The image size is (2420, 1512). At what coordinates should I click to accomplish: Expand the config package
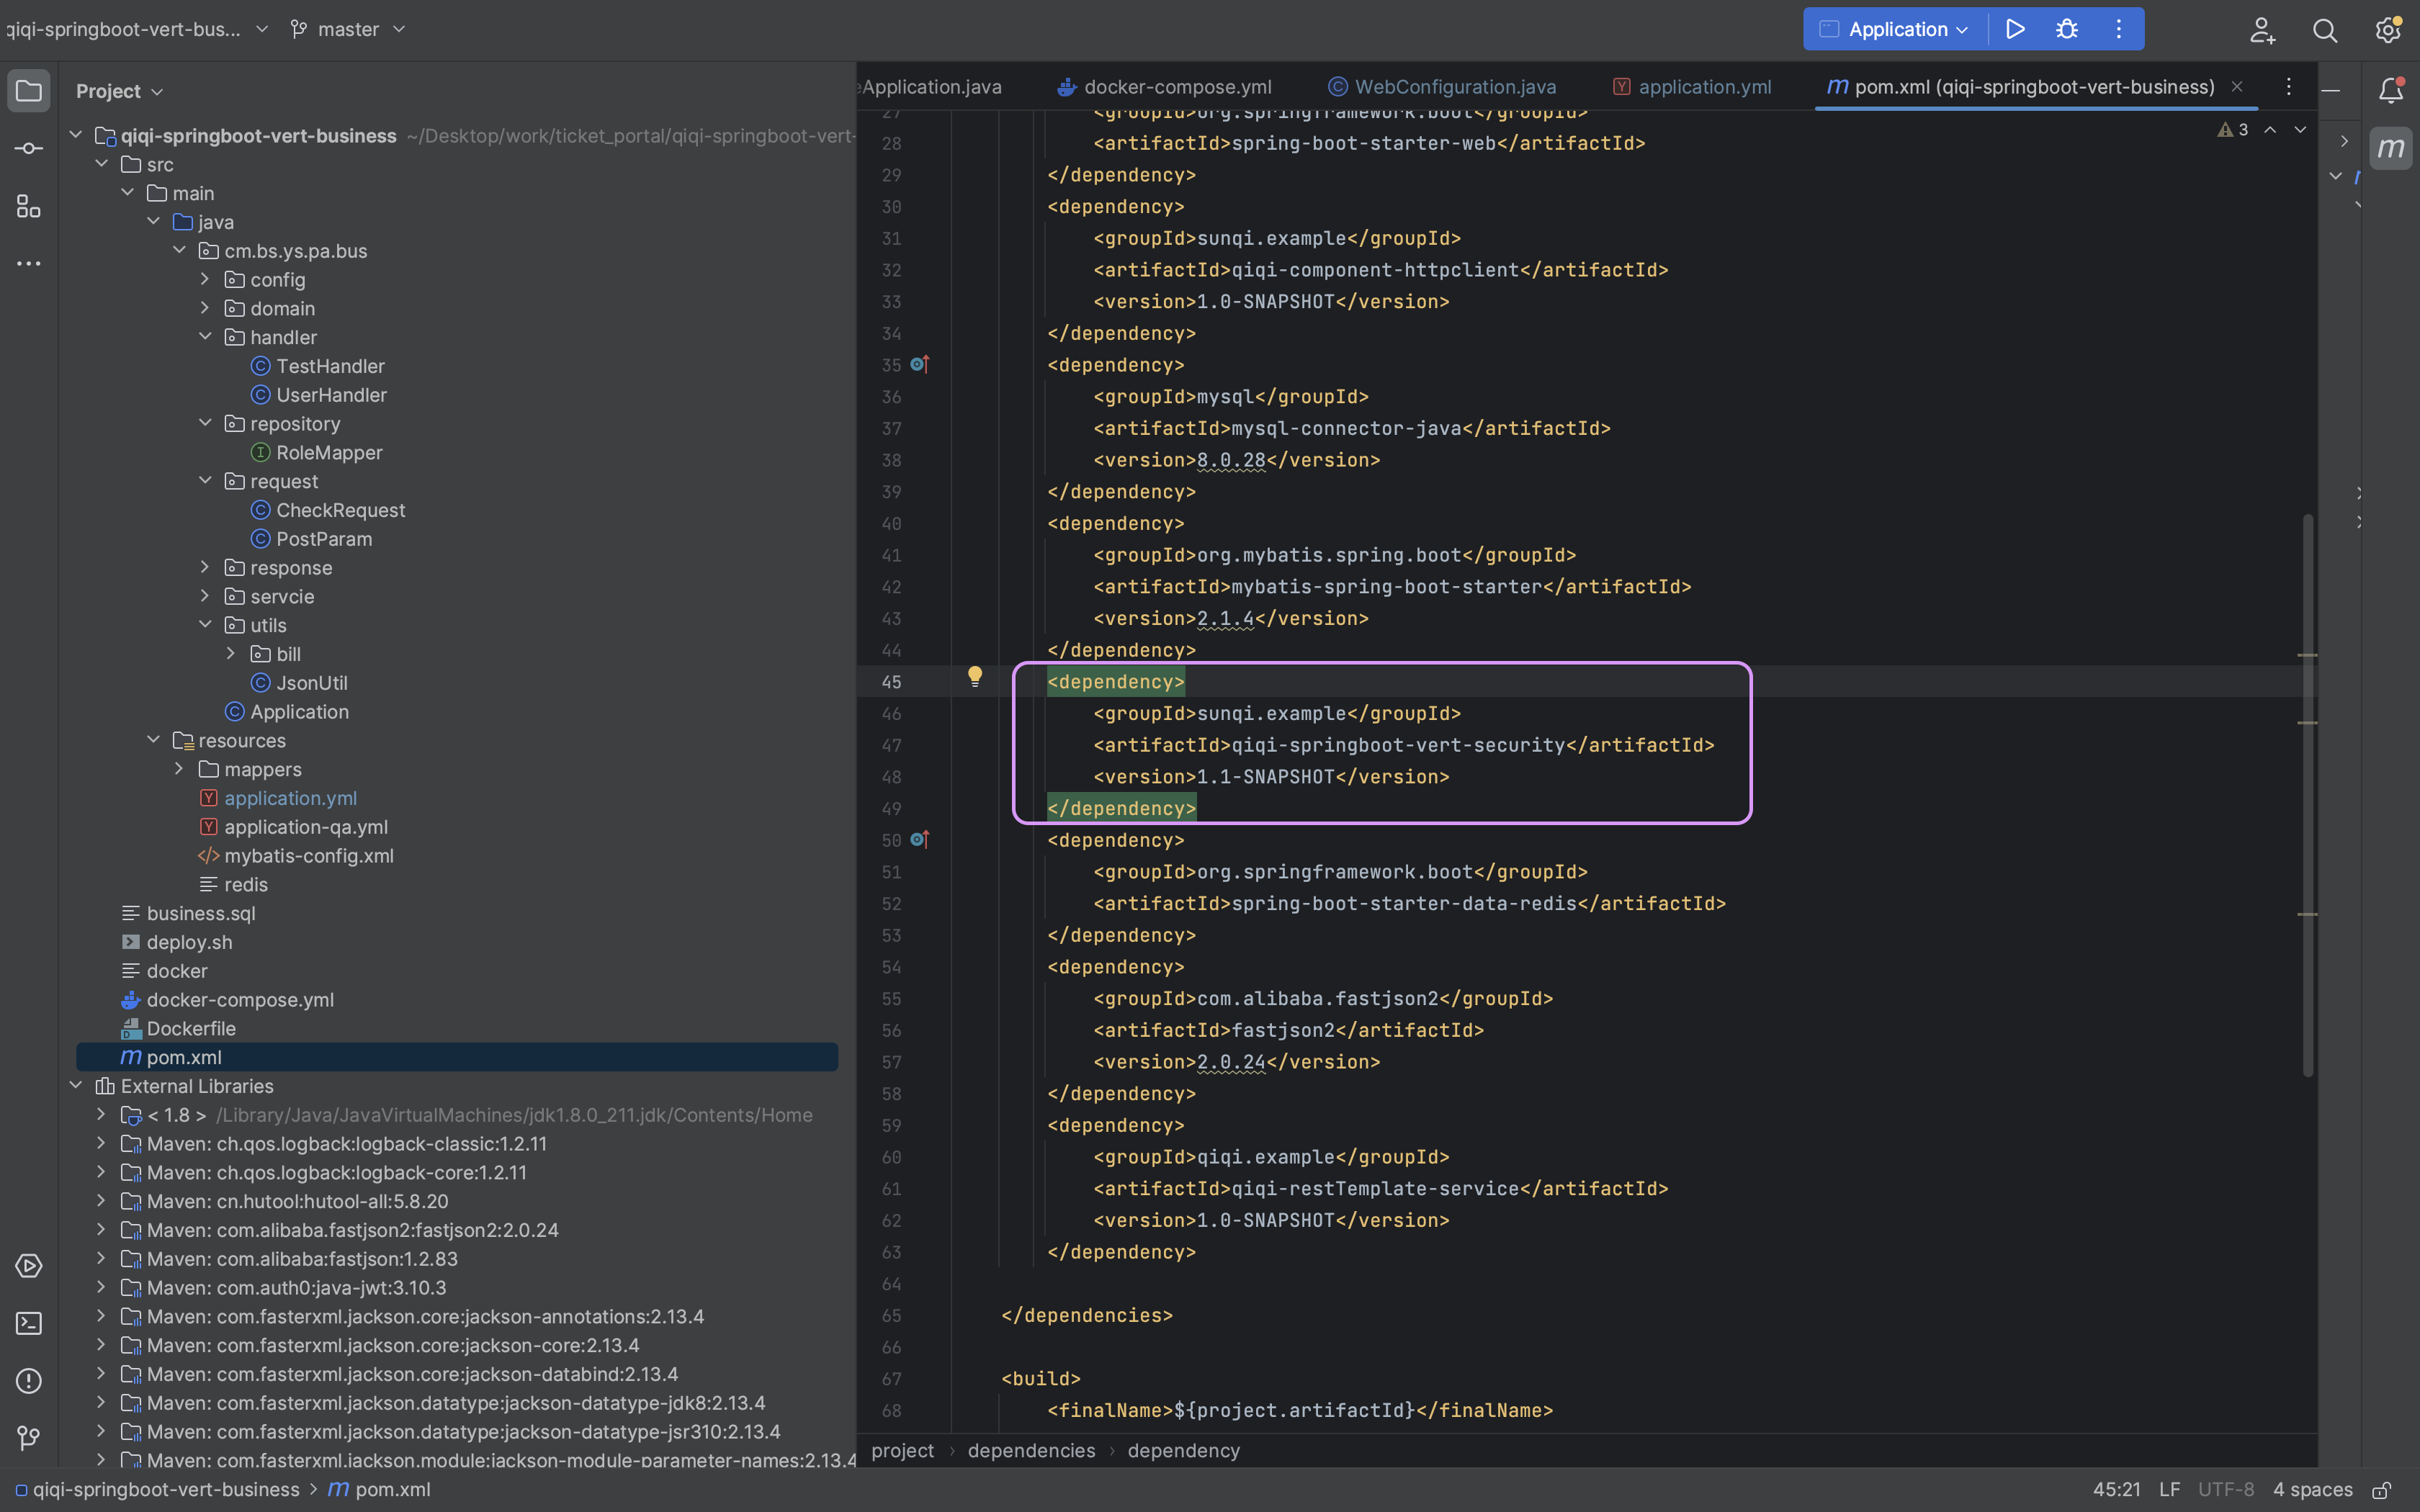205,279
